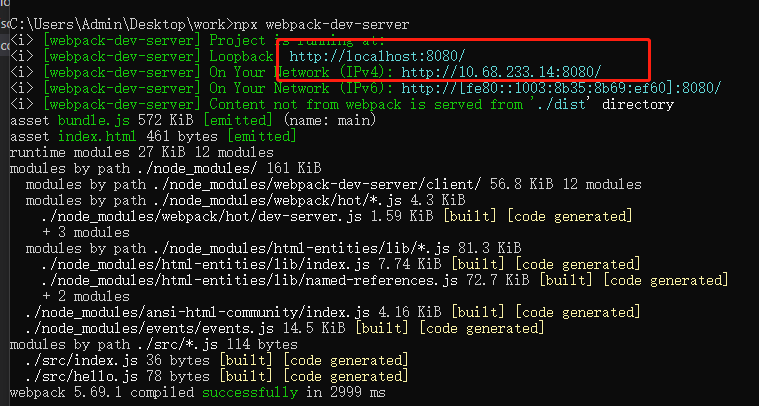Select the html-entities/lib/*.js 81.3 KiB line
The image size is (759, 406).
[273, 248]
